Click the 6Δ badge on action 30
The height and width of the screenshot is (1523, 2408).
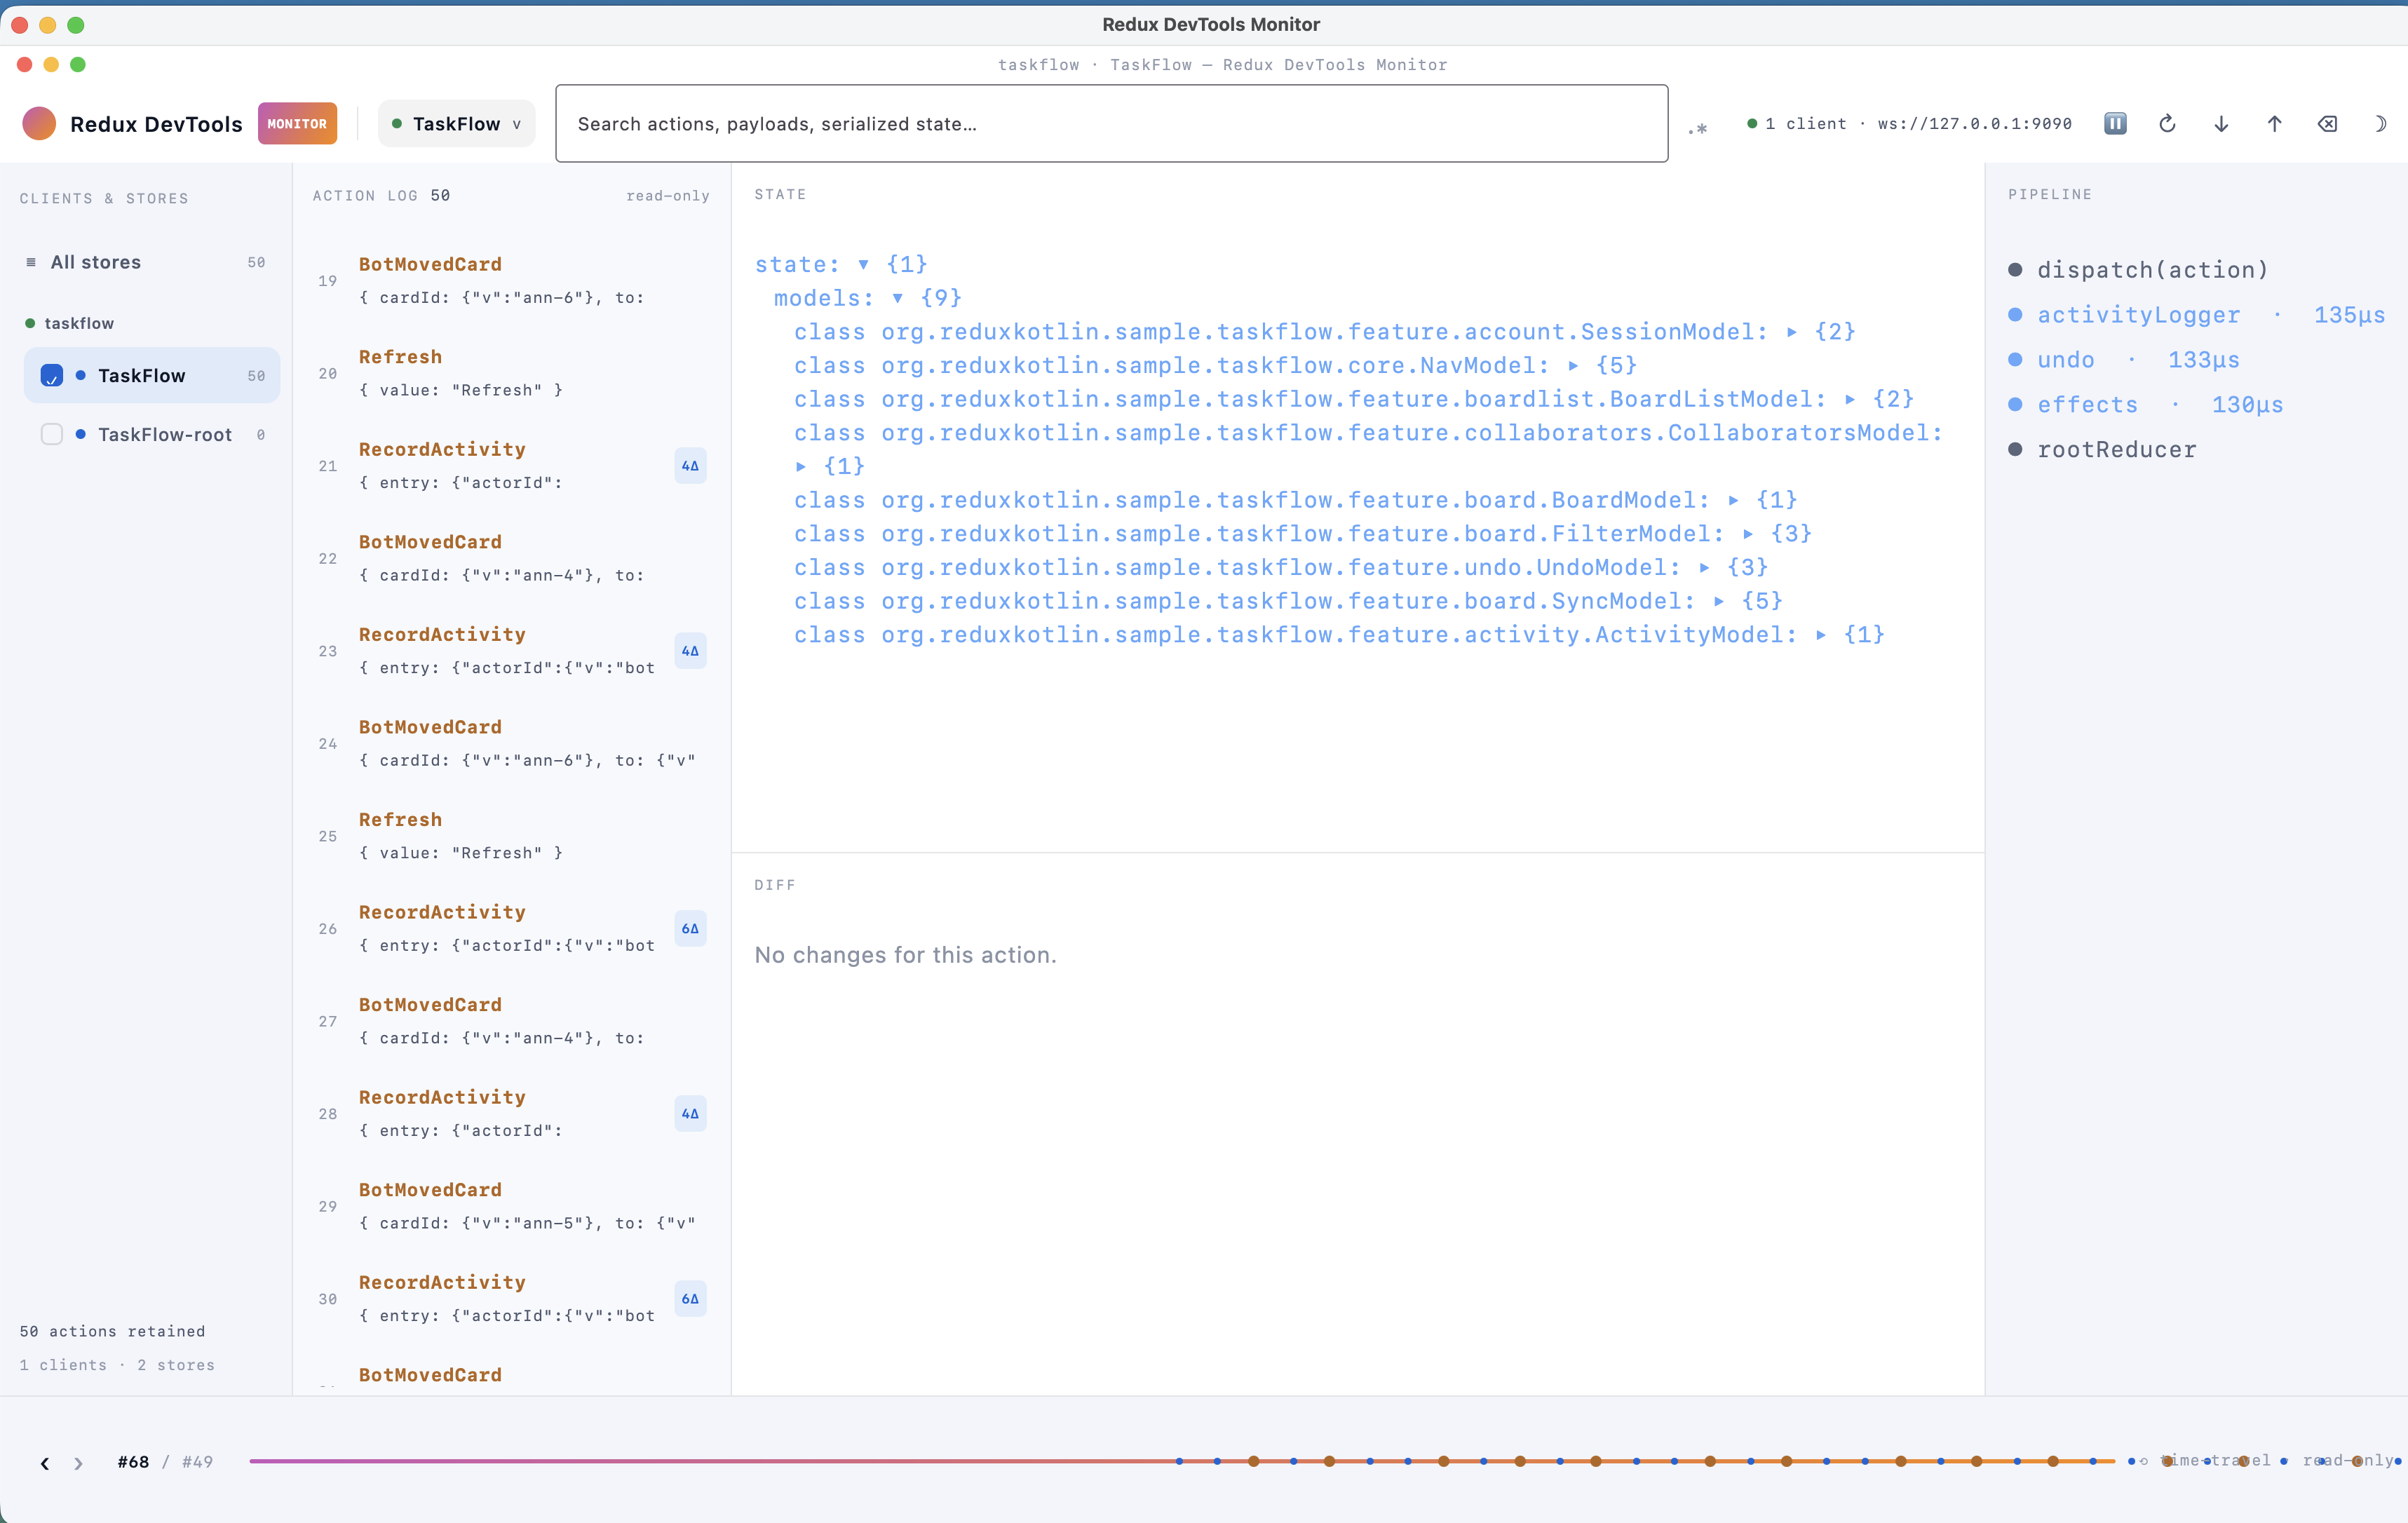coord(690,1299)
